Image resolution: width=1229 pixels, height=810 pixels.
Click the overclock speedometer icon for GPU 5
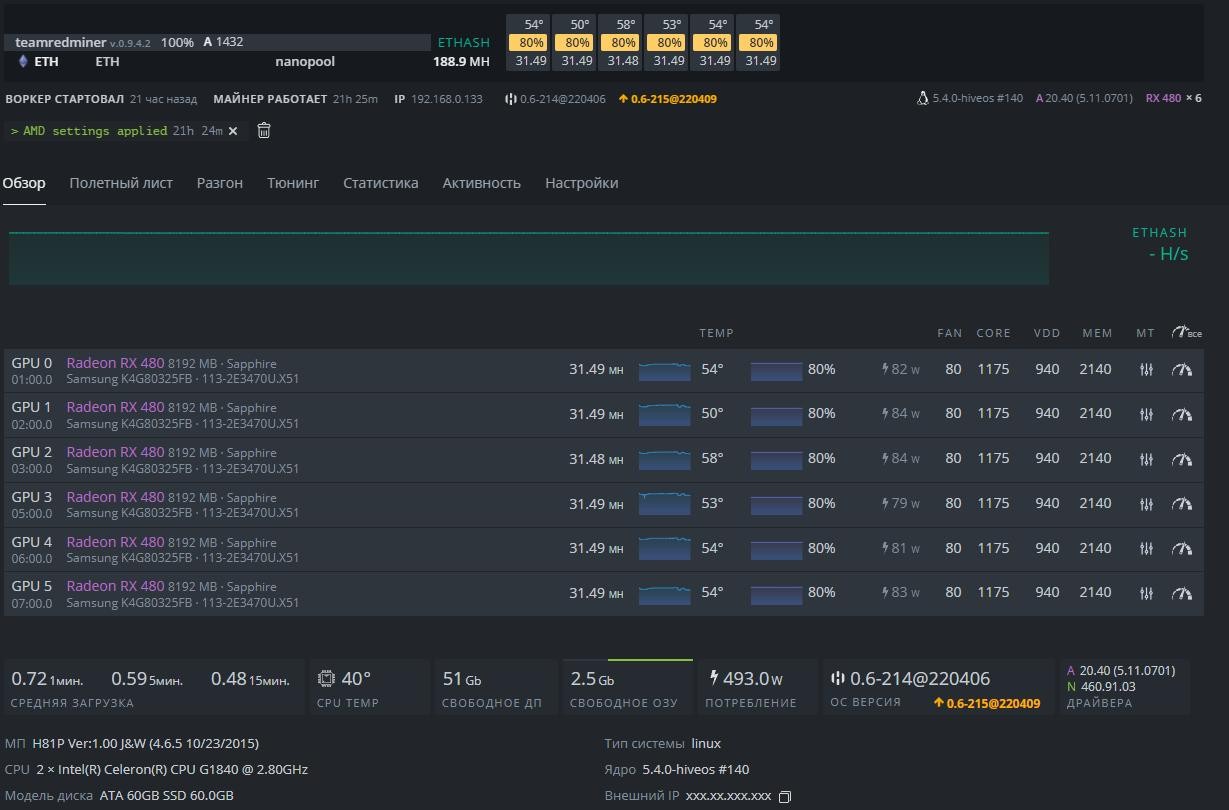pyautogui.click(x=1182, y=593)
